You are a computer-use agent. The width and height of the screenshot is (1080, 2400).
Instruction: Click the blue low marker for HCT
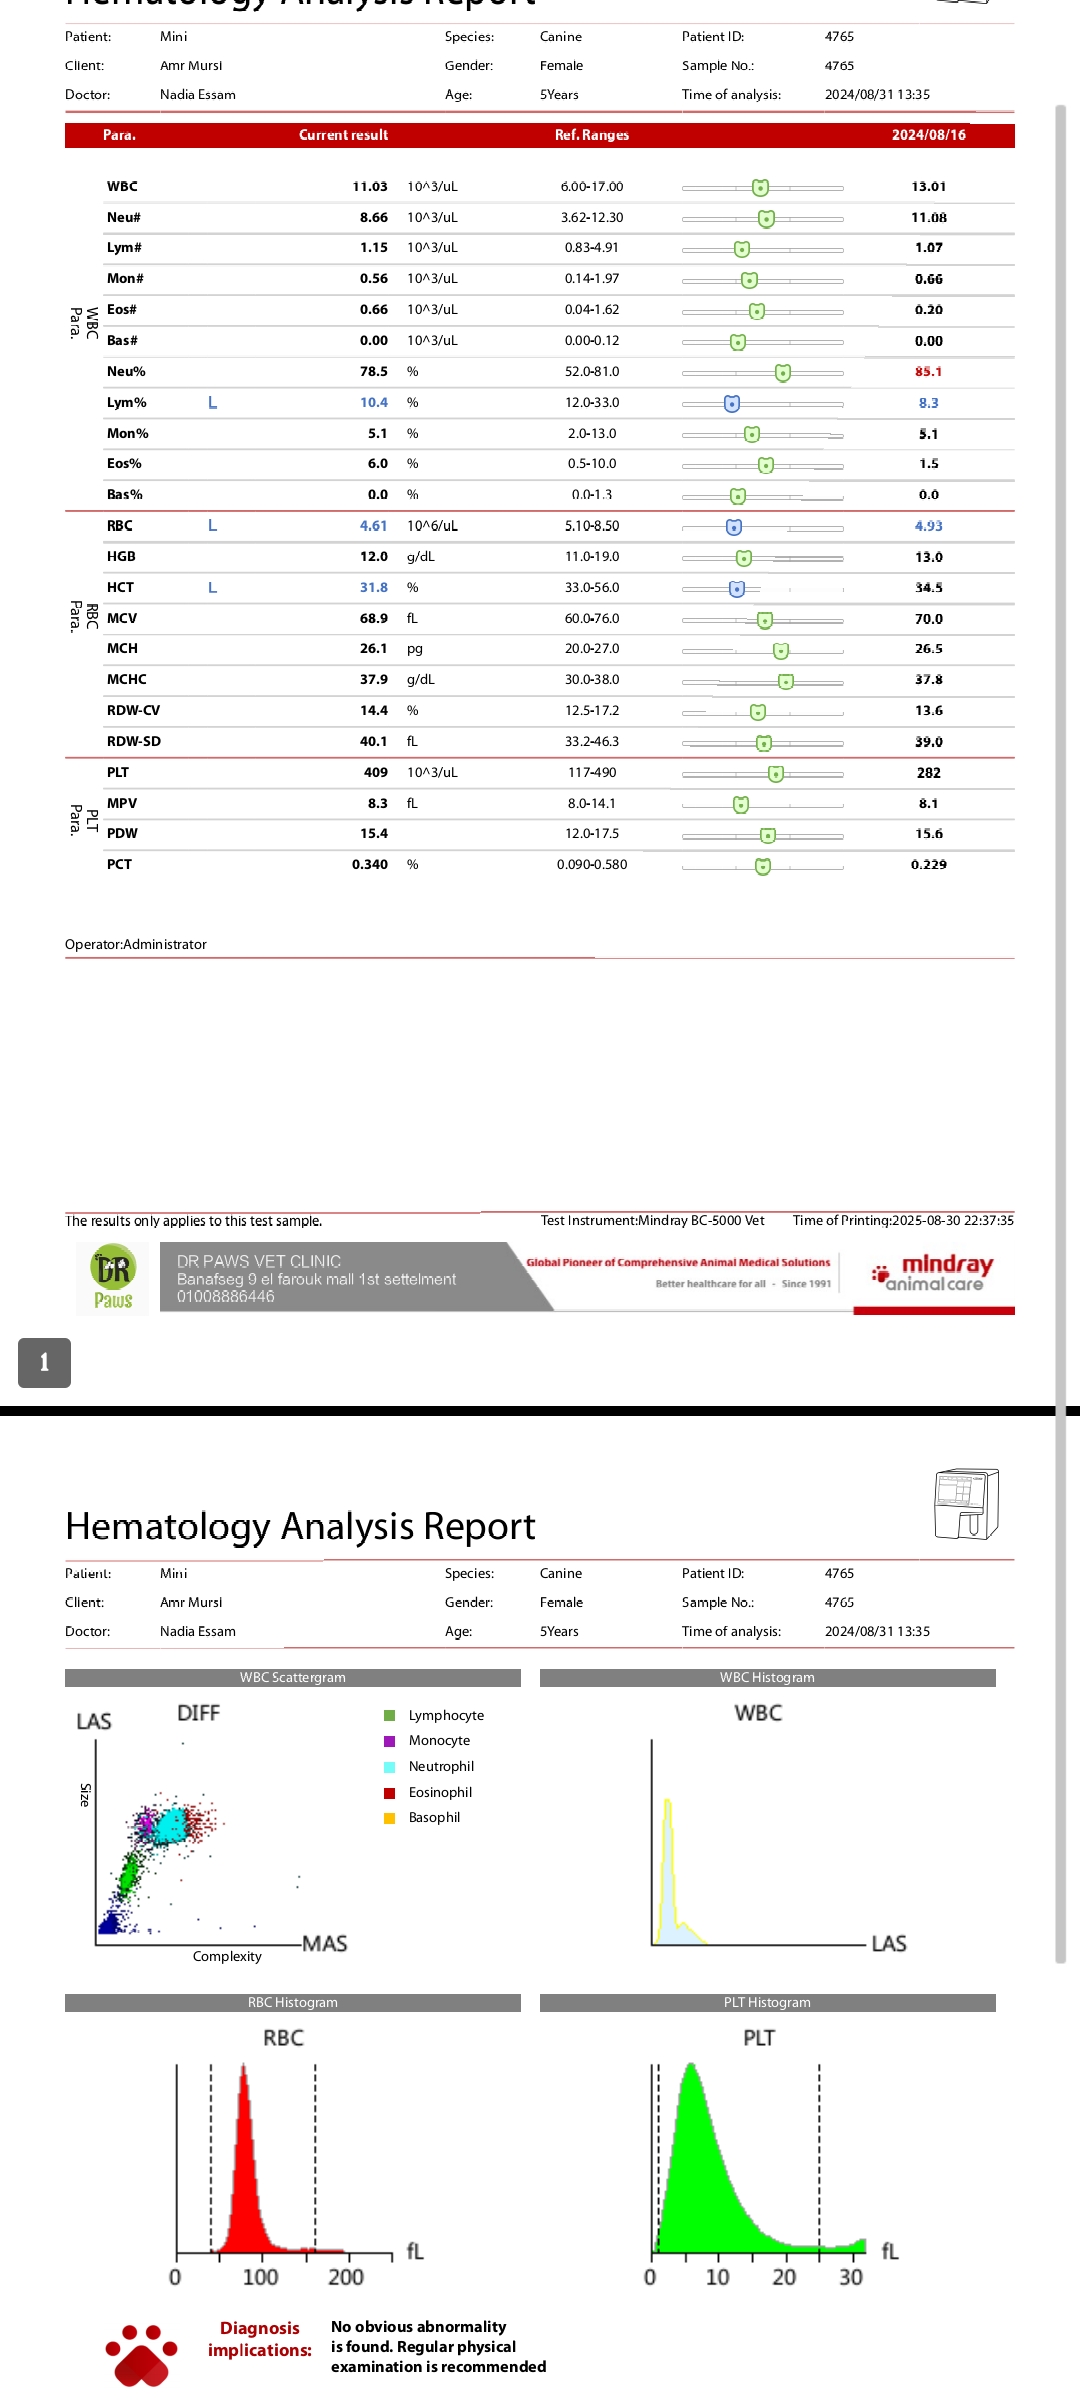point(737,589)
